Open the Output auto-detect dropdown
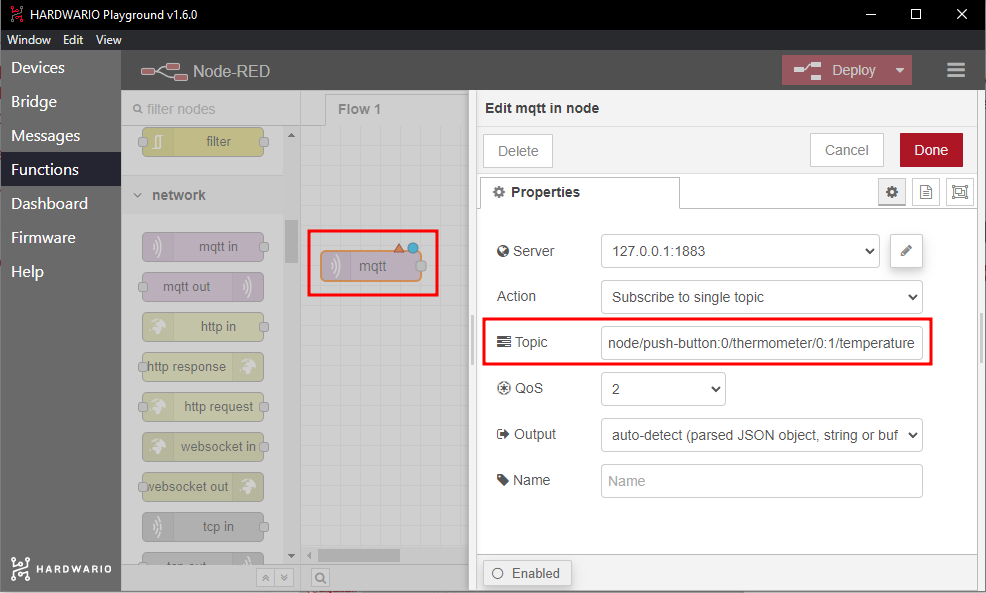The image size is (986, 593). [x=762, y=435]
